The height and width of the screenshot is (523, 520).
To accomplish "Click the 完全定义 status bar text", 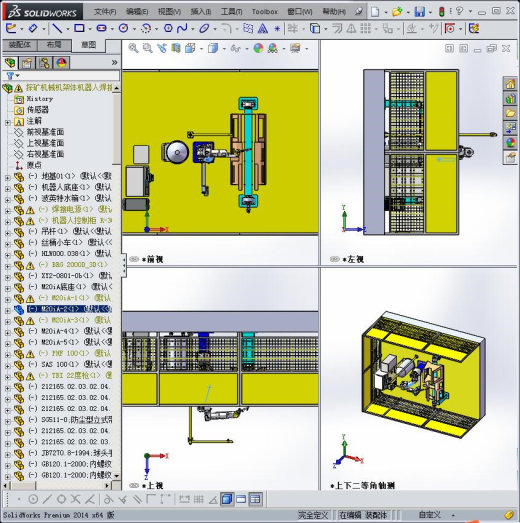I will (313, 515).
